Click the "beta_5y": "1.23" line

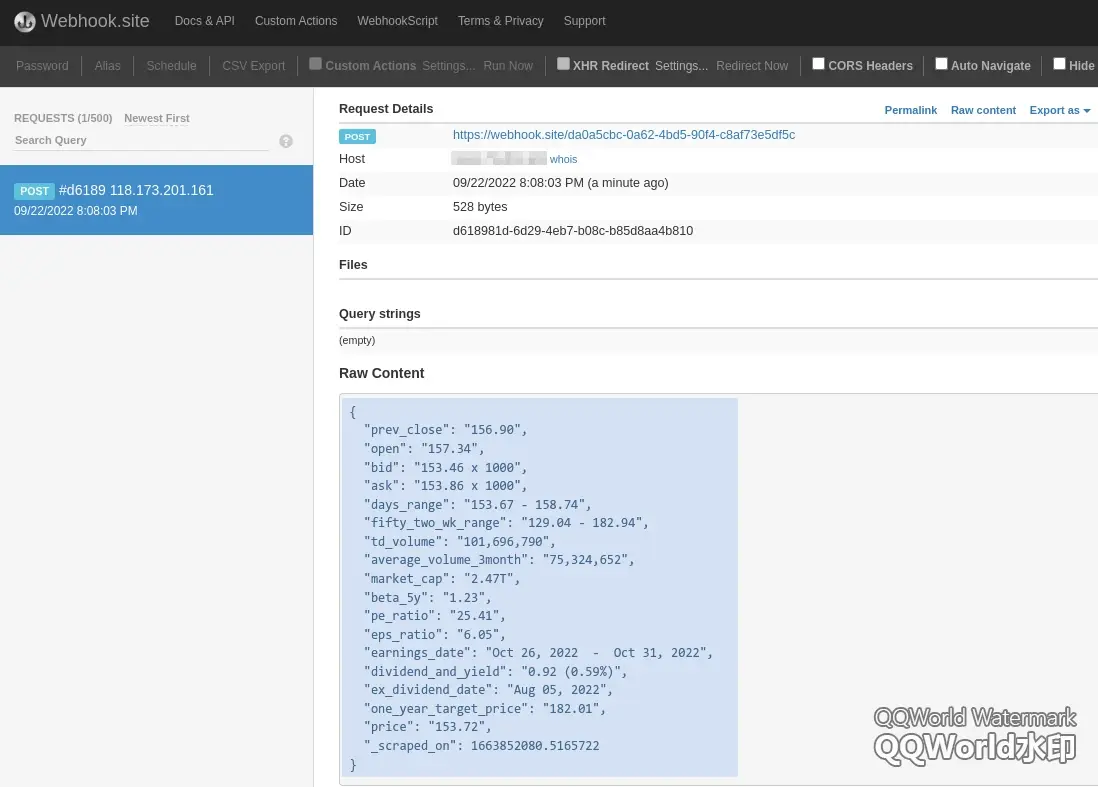coord(427,597)
